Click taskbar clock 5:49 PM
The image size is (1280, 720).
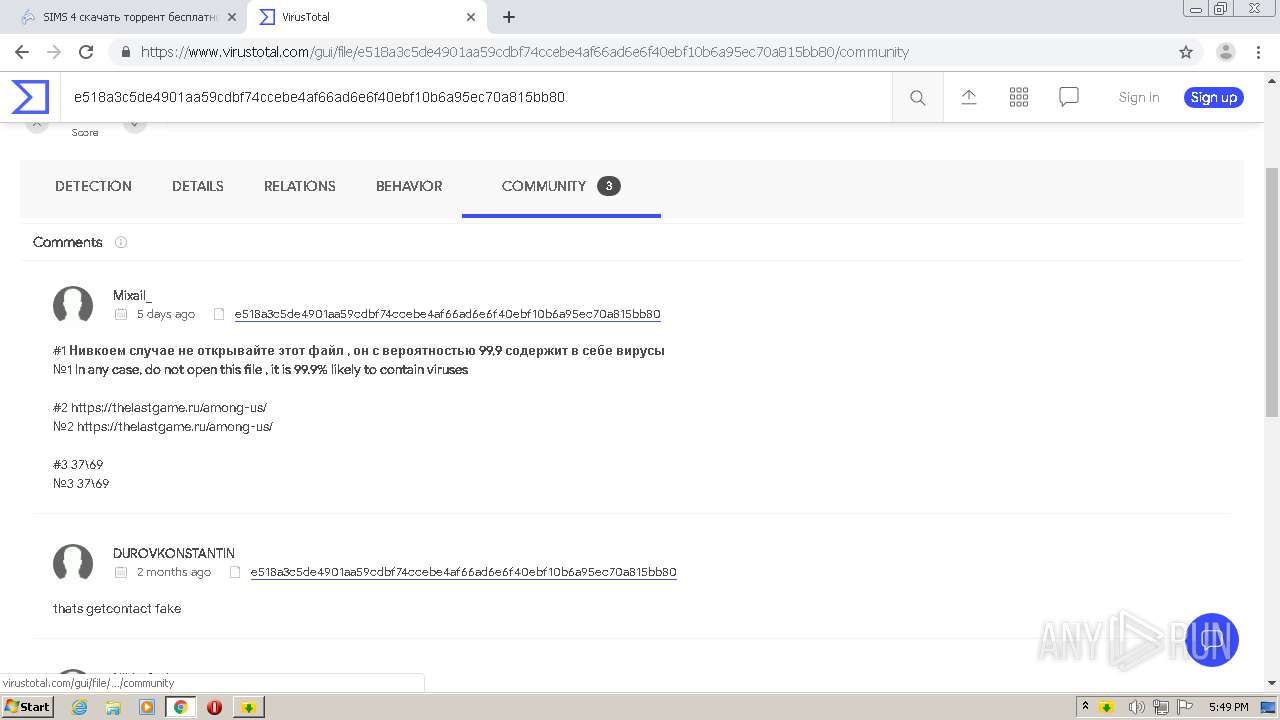1228,707
